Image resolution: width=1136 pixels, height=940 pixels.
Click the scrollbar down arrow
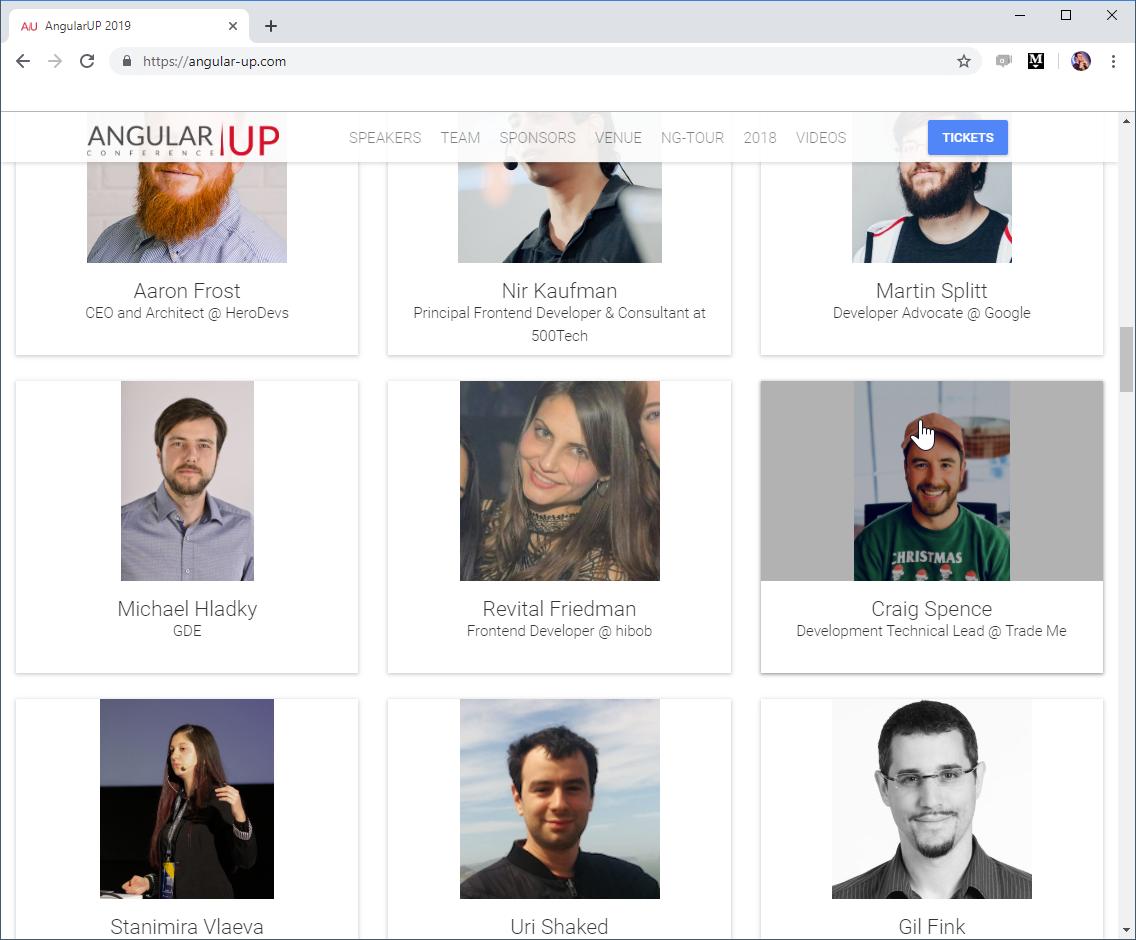(x=1127, y=930)
